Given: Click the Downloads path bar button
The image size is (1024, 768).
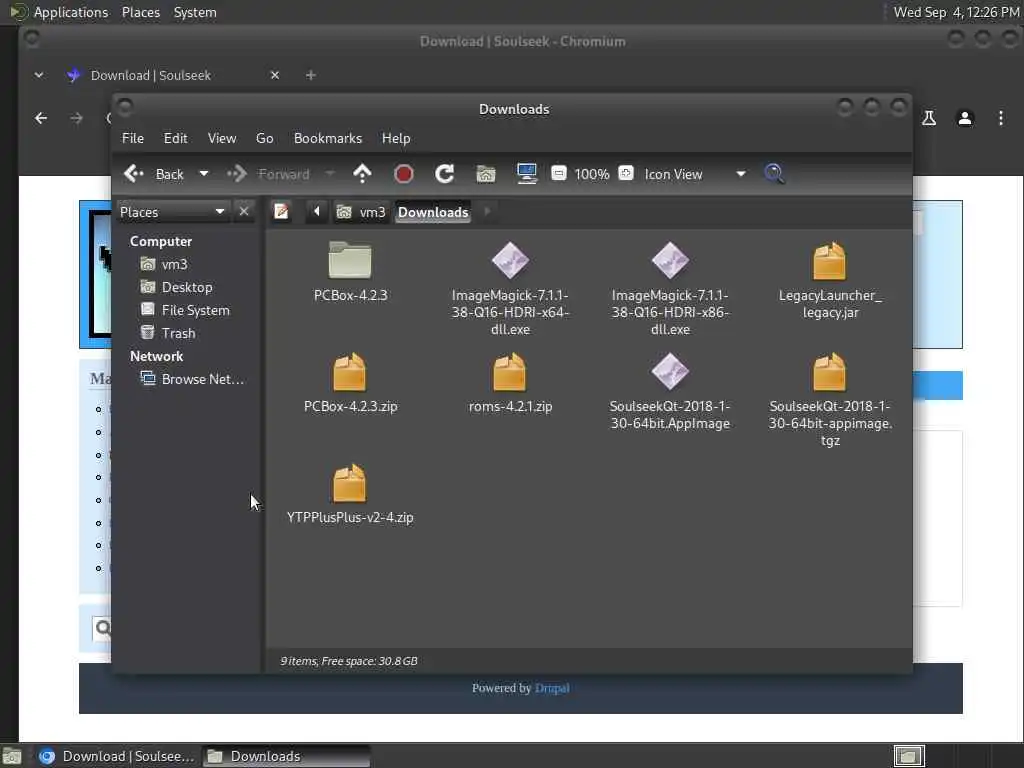Looking at the screenshot, I should pos(433,212).
